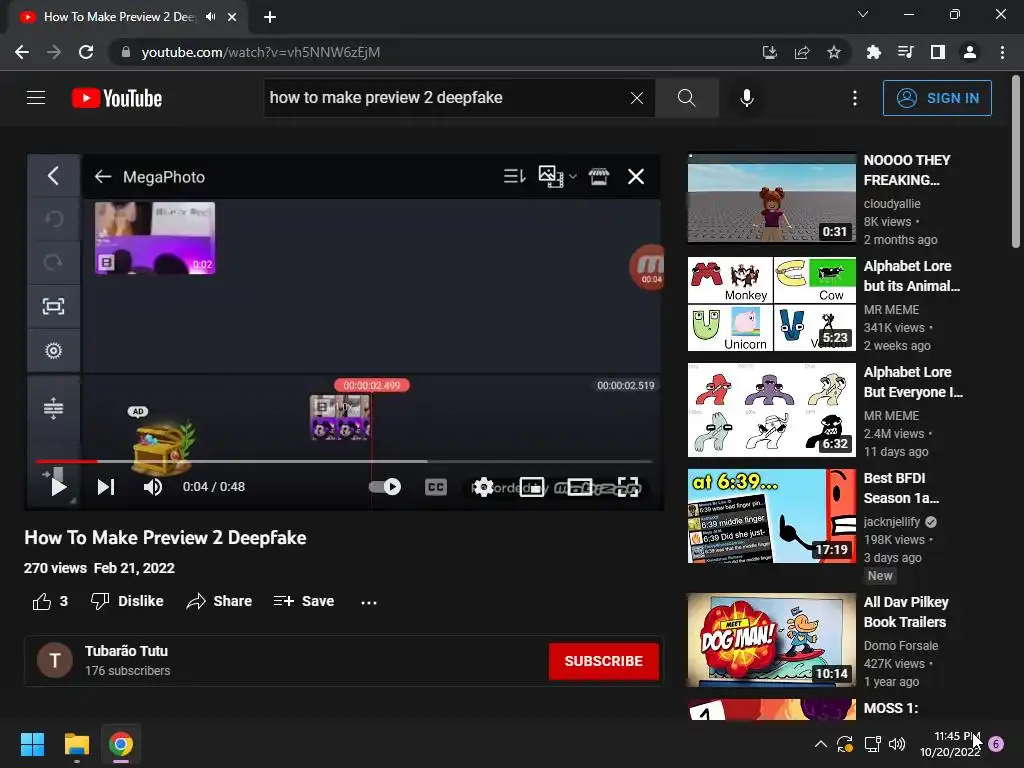
Task: Open the Tubarão Tutu channel name link
Action: [127, 651]
